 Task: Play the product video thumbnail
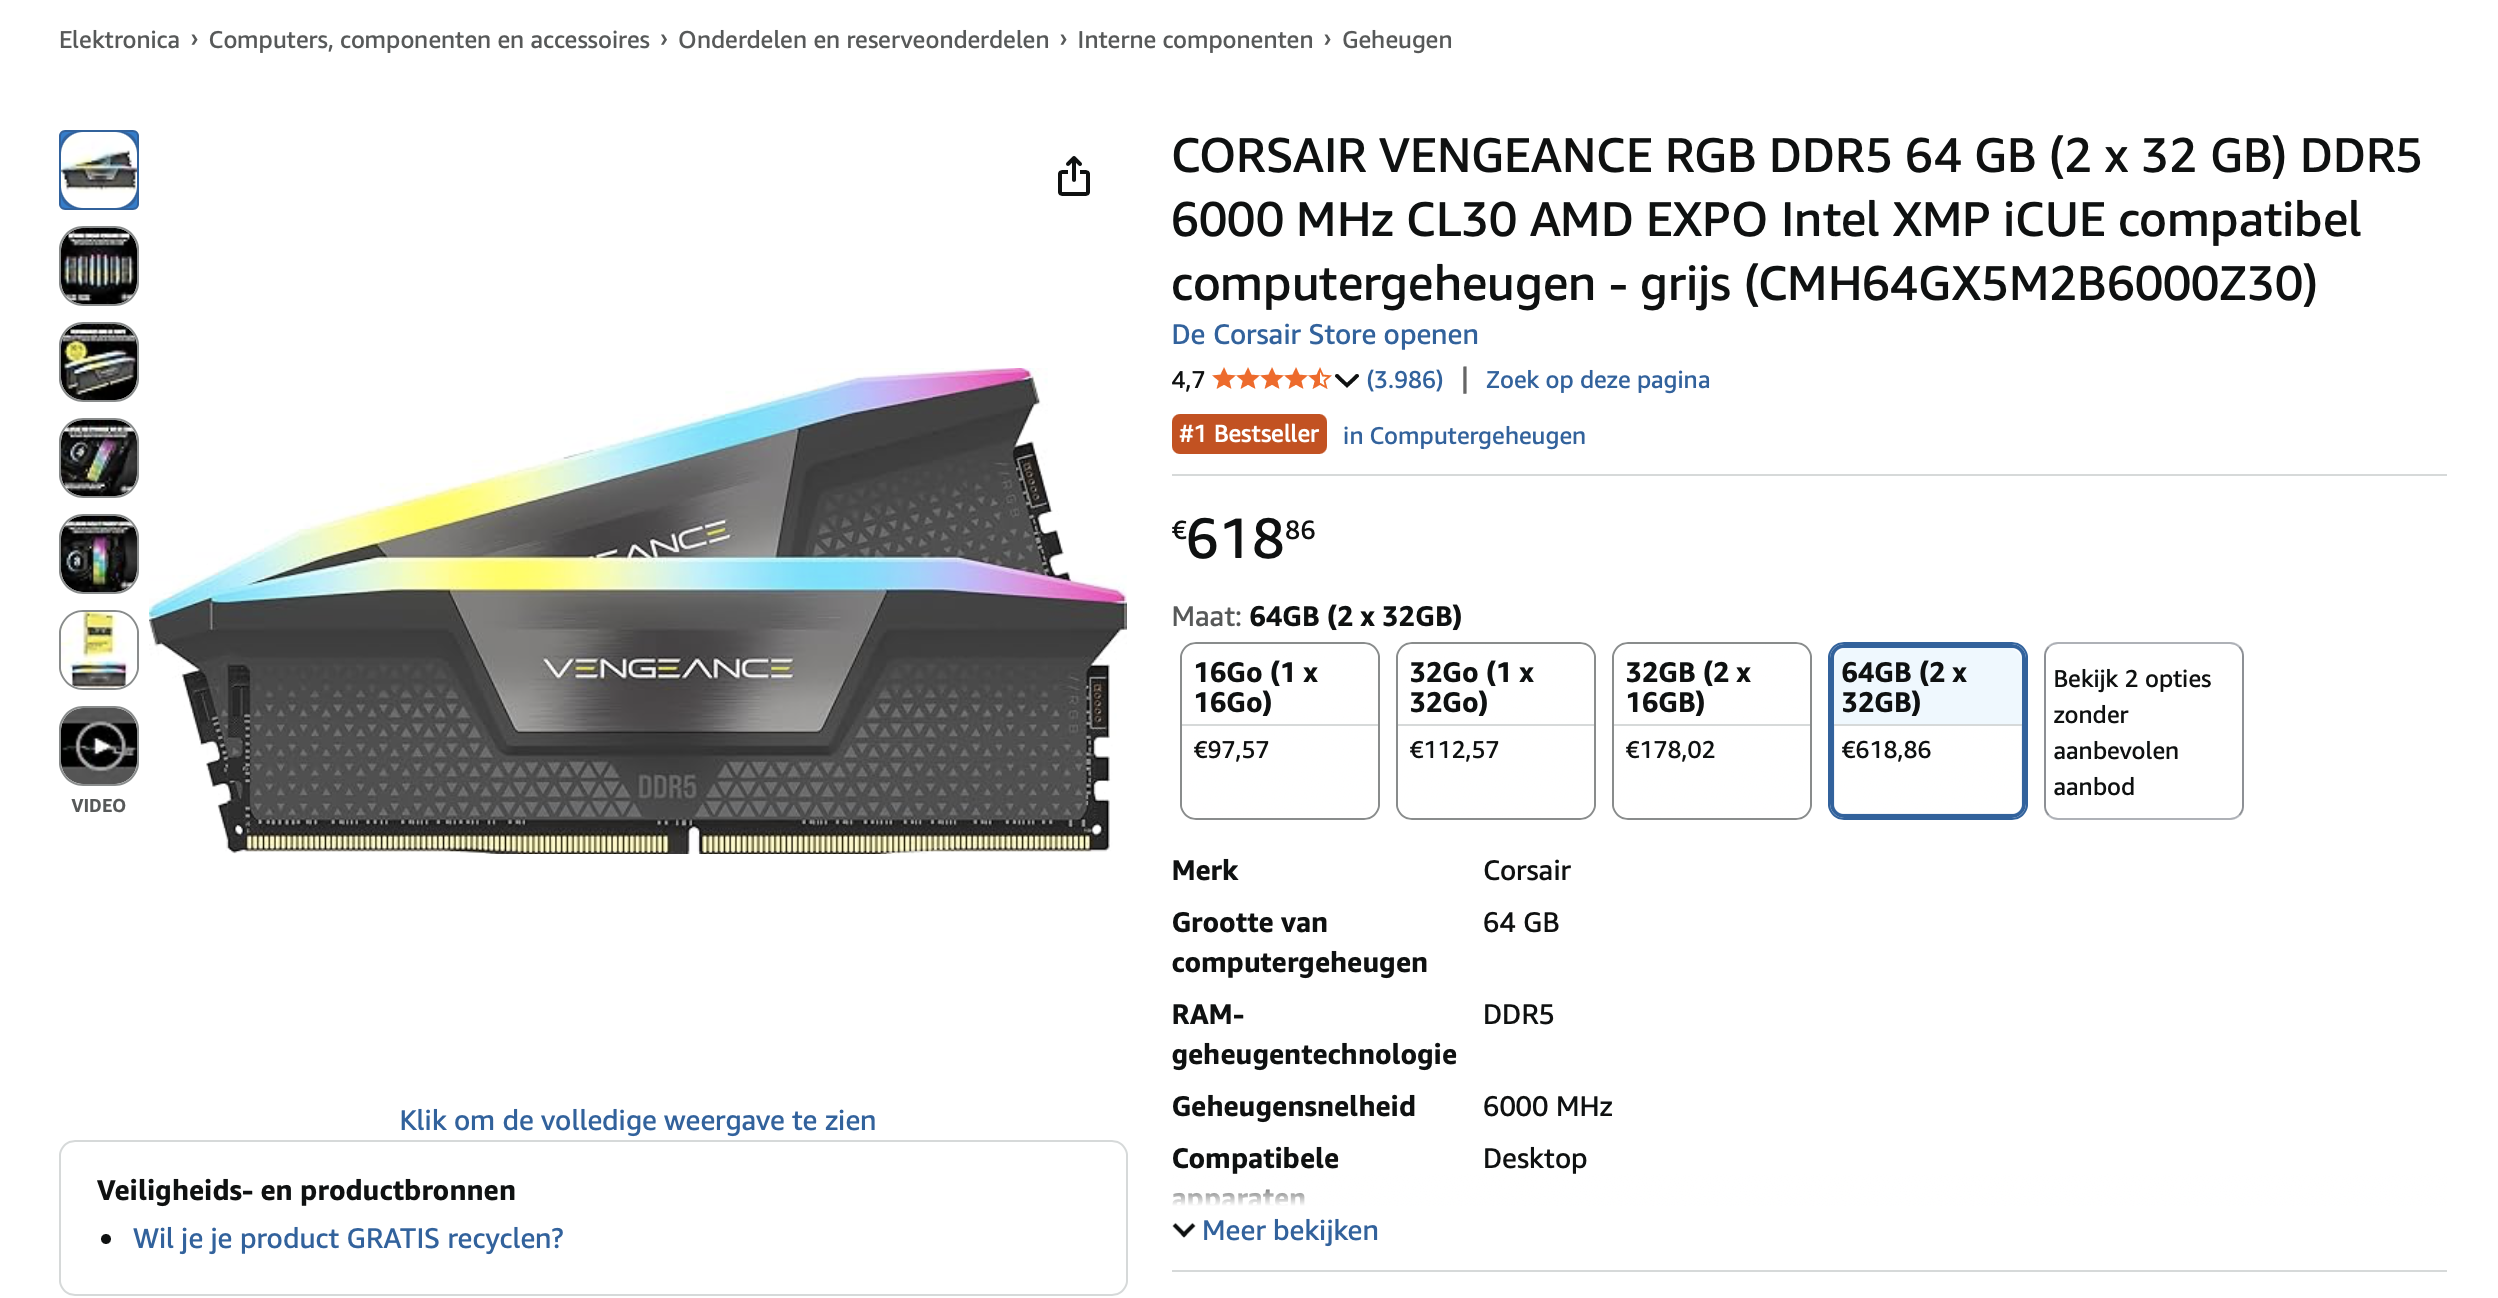[99, 746]
